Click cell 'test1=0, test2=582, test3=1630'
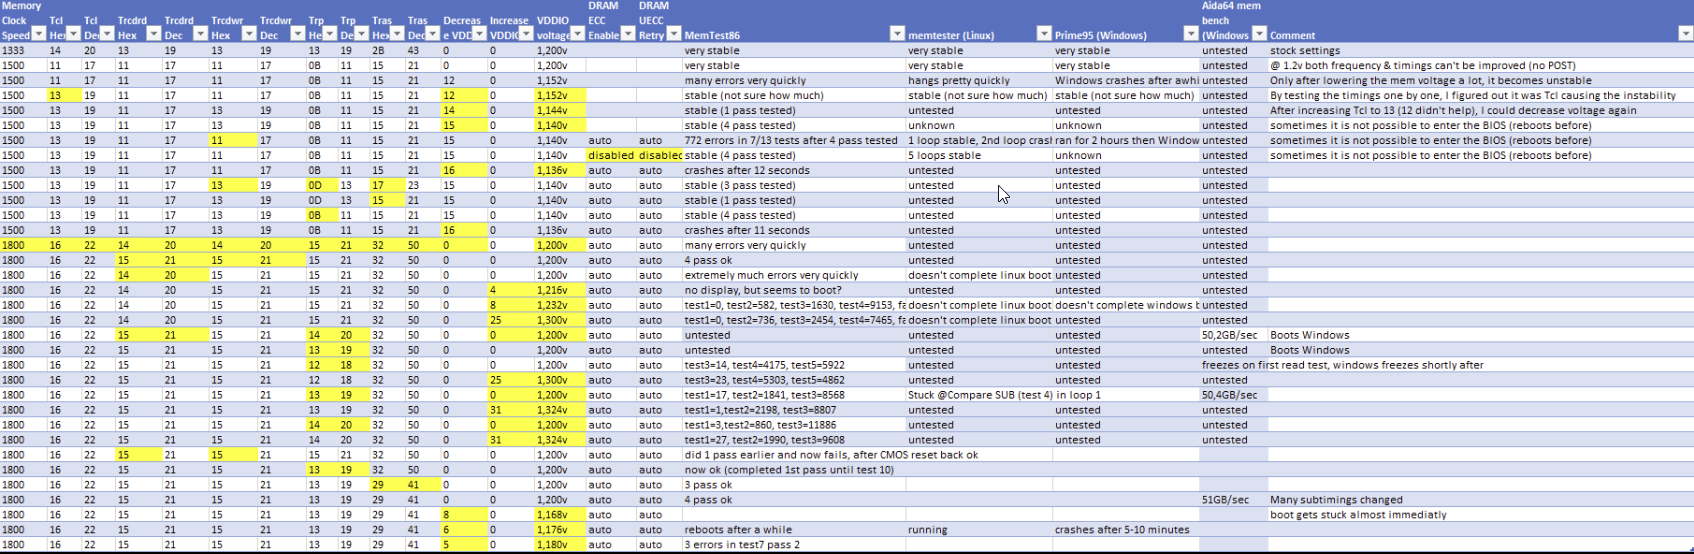 click(x=795, y=305)
